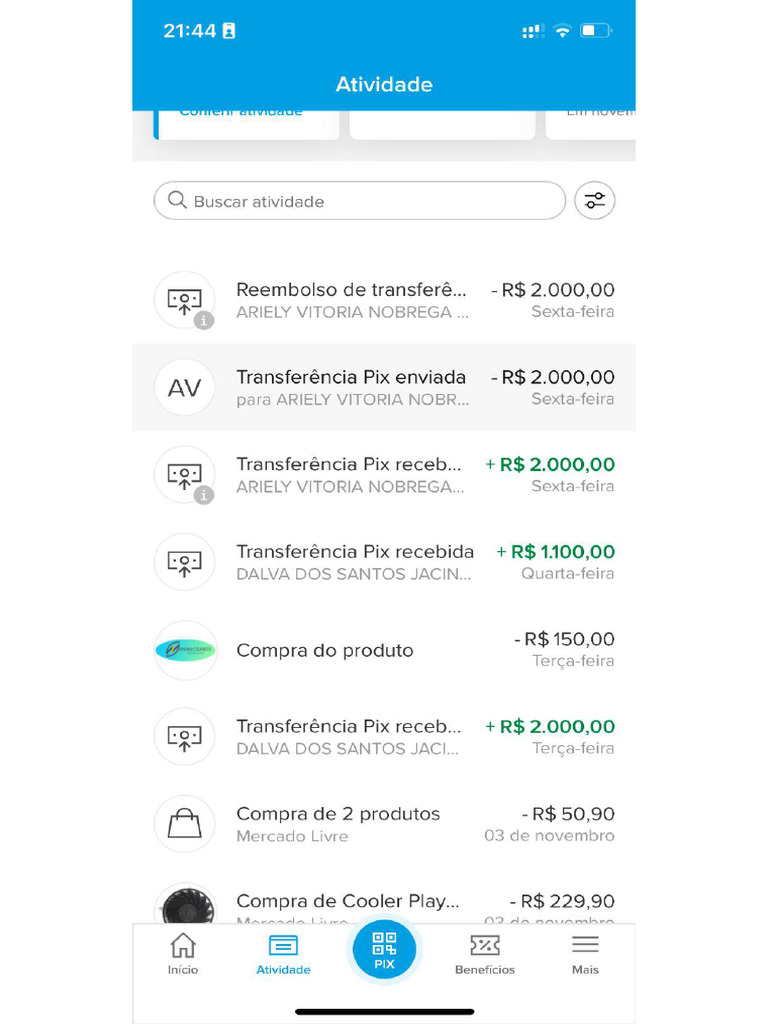Open the Compra do produto R$ 150,00 entry
The image size is (768, 1024).
(x=400, y=650)
